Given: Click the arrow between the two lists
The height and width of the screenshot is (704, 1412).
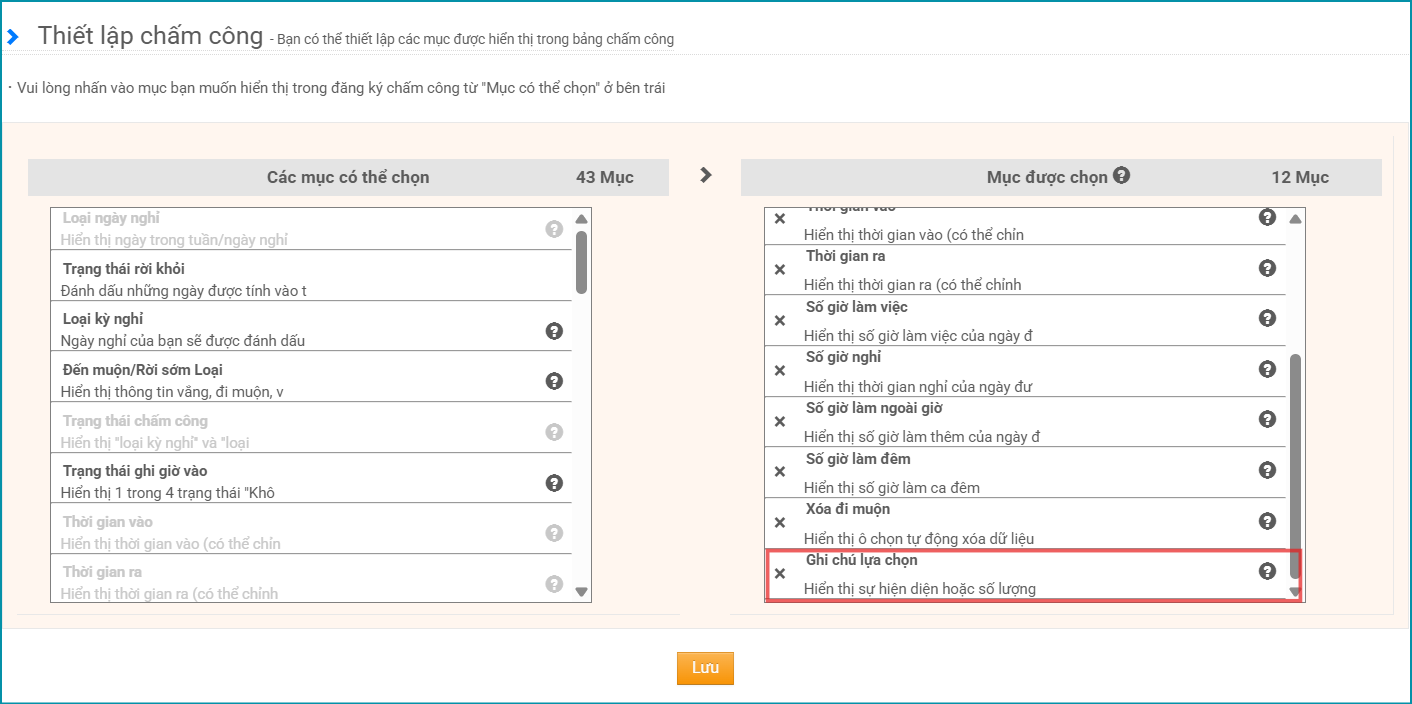Looking at the screenshot, I should click(706, 175).
